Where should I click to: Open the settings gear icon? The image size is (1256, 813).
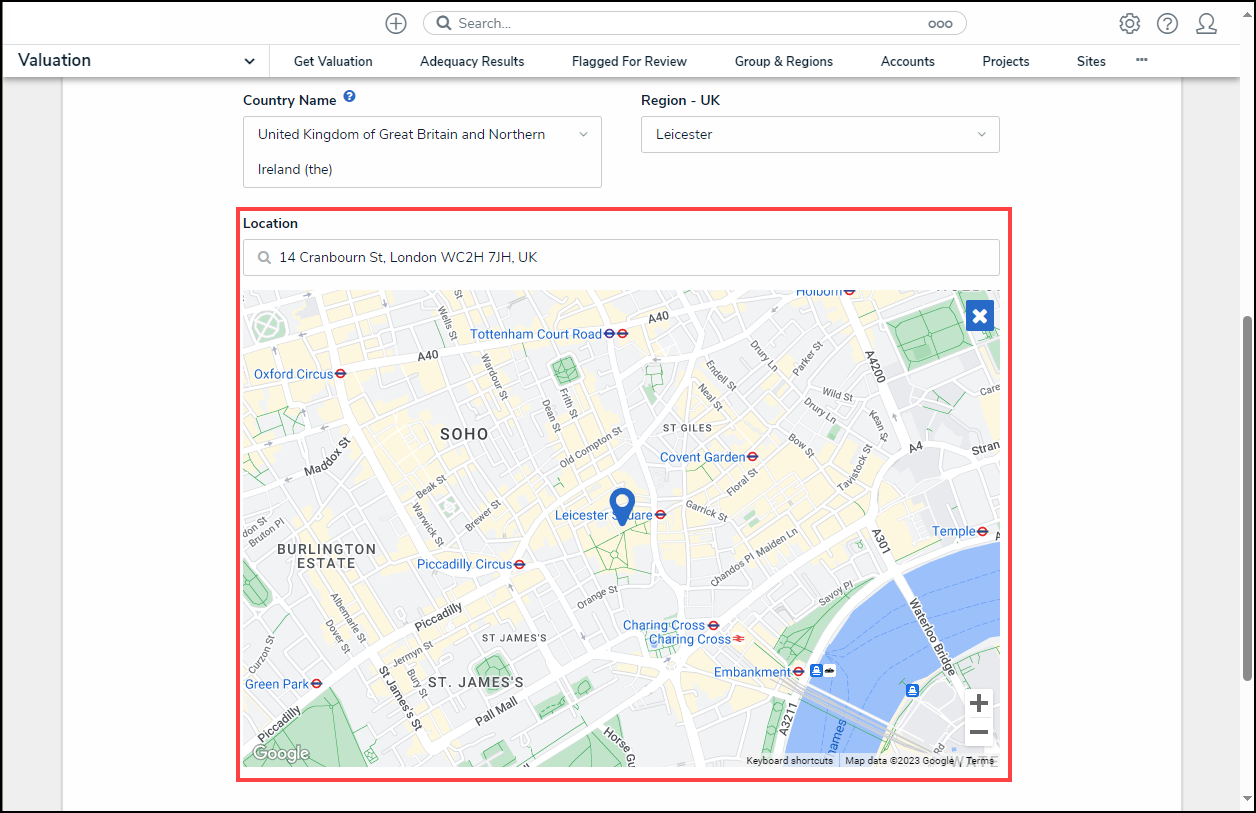1130,23
